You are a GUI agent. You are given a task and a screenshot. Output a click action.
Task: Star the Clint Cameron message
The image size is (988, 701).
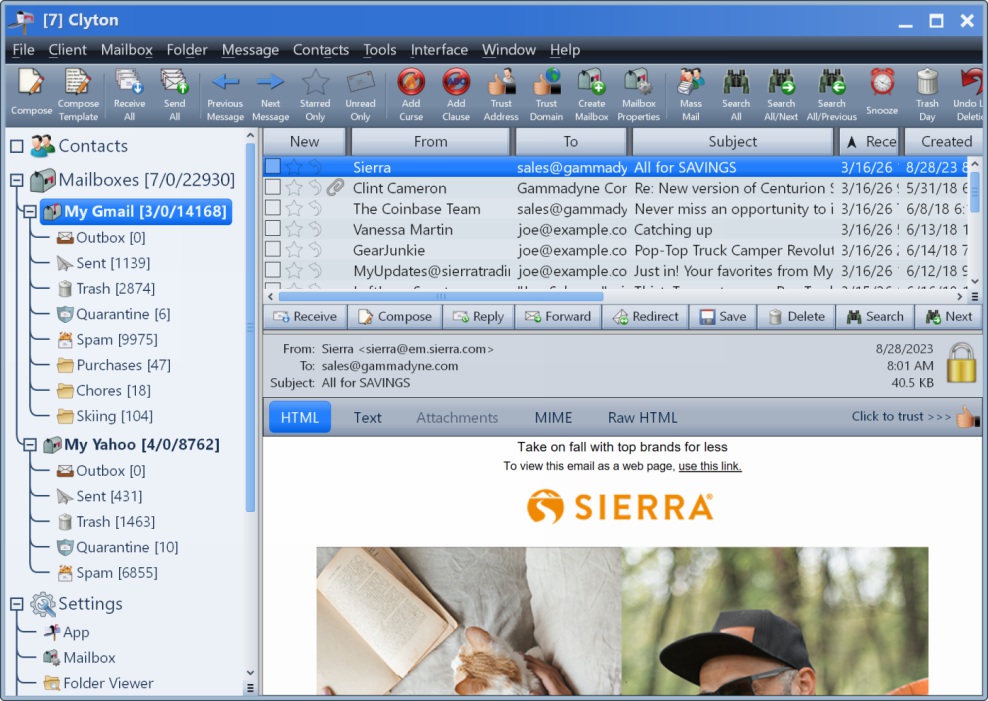[294, 188]
